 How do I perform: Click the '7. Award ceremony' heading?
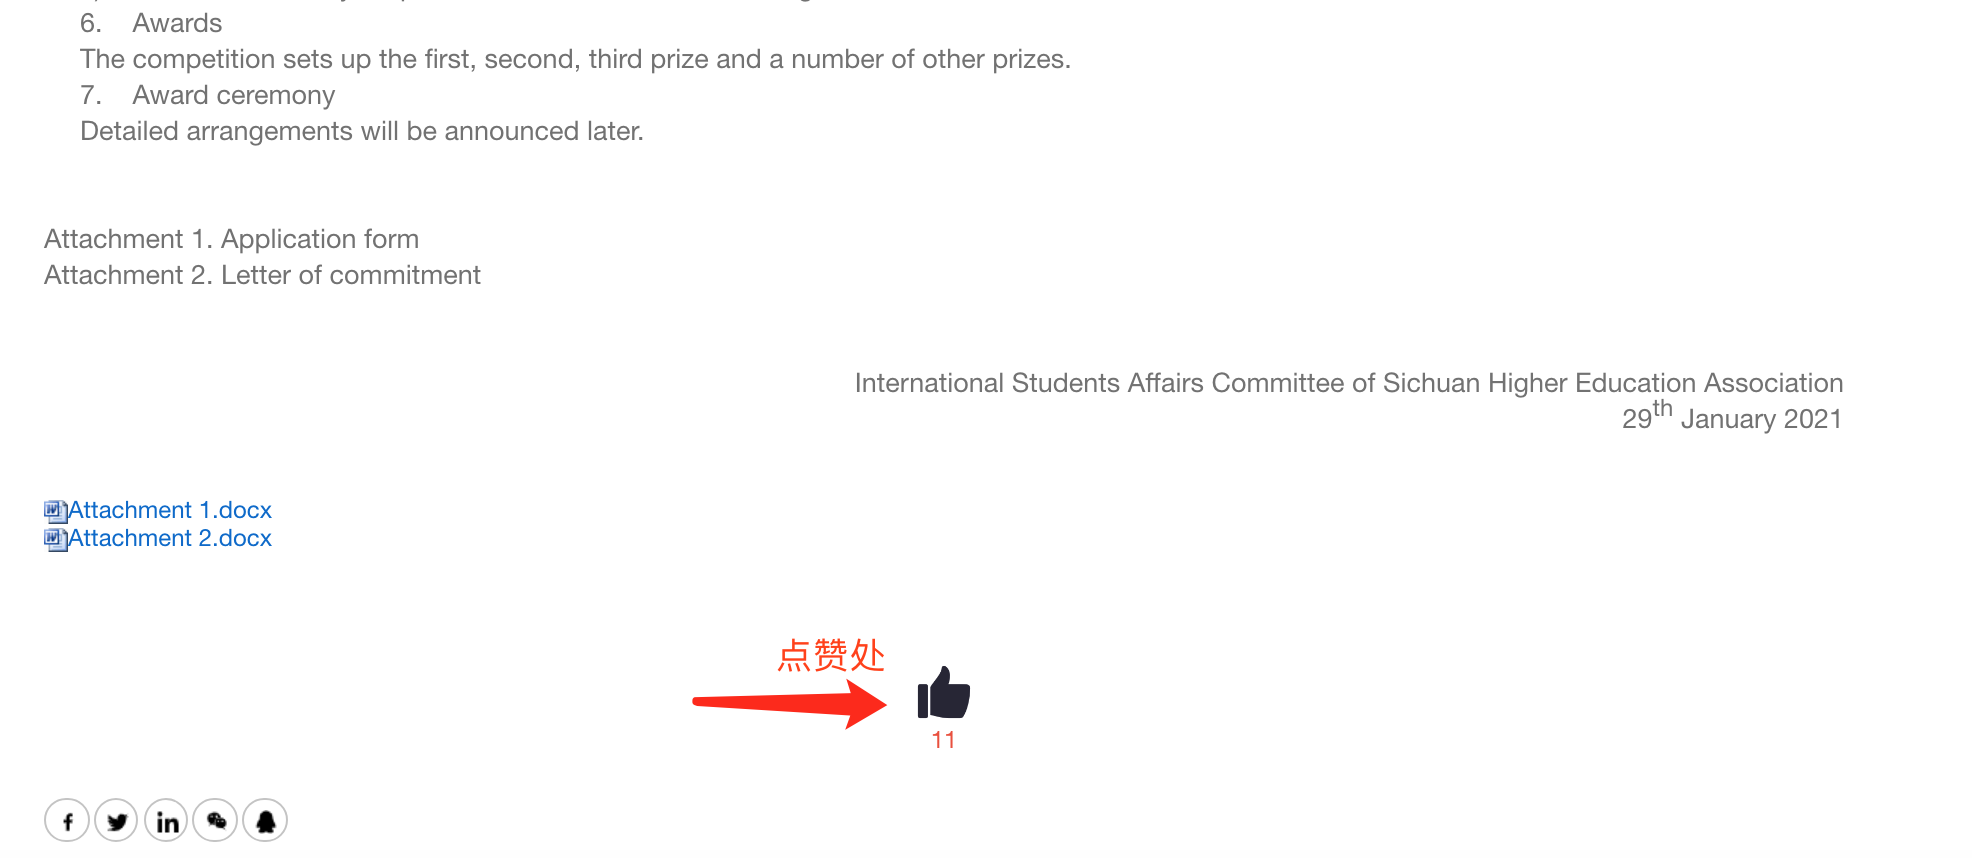pos(207,95)
